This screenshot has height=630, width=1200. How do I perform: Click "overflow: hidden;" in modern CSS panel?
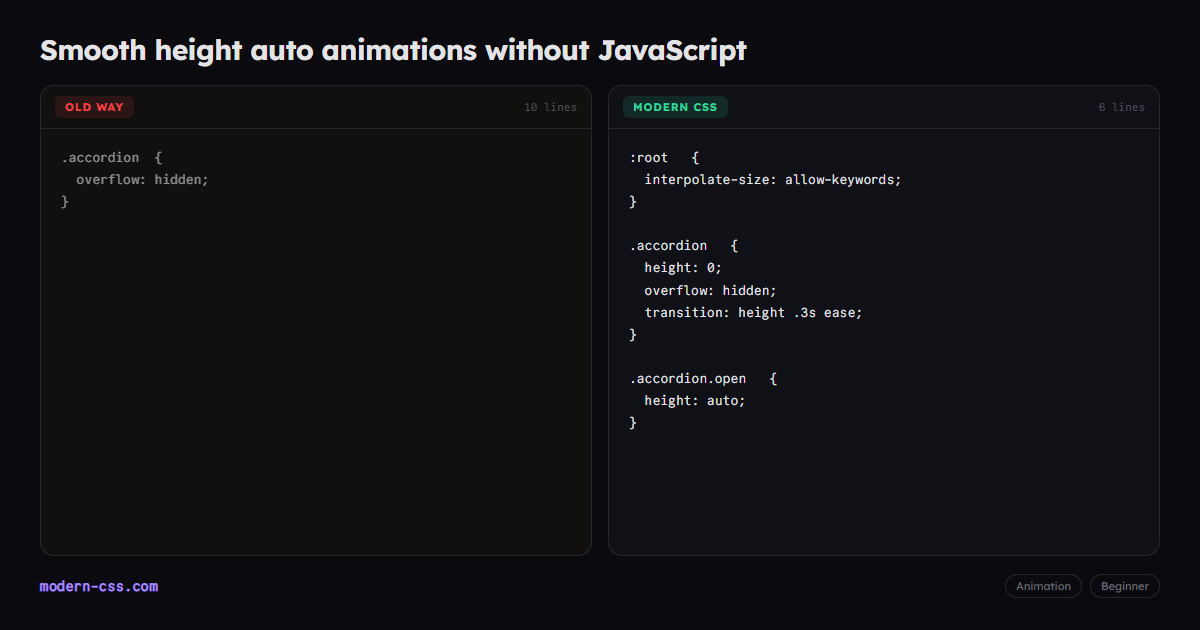(710, 290)
